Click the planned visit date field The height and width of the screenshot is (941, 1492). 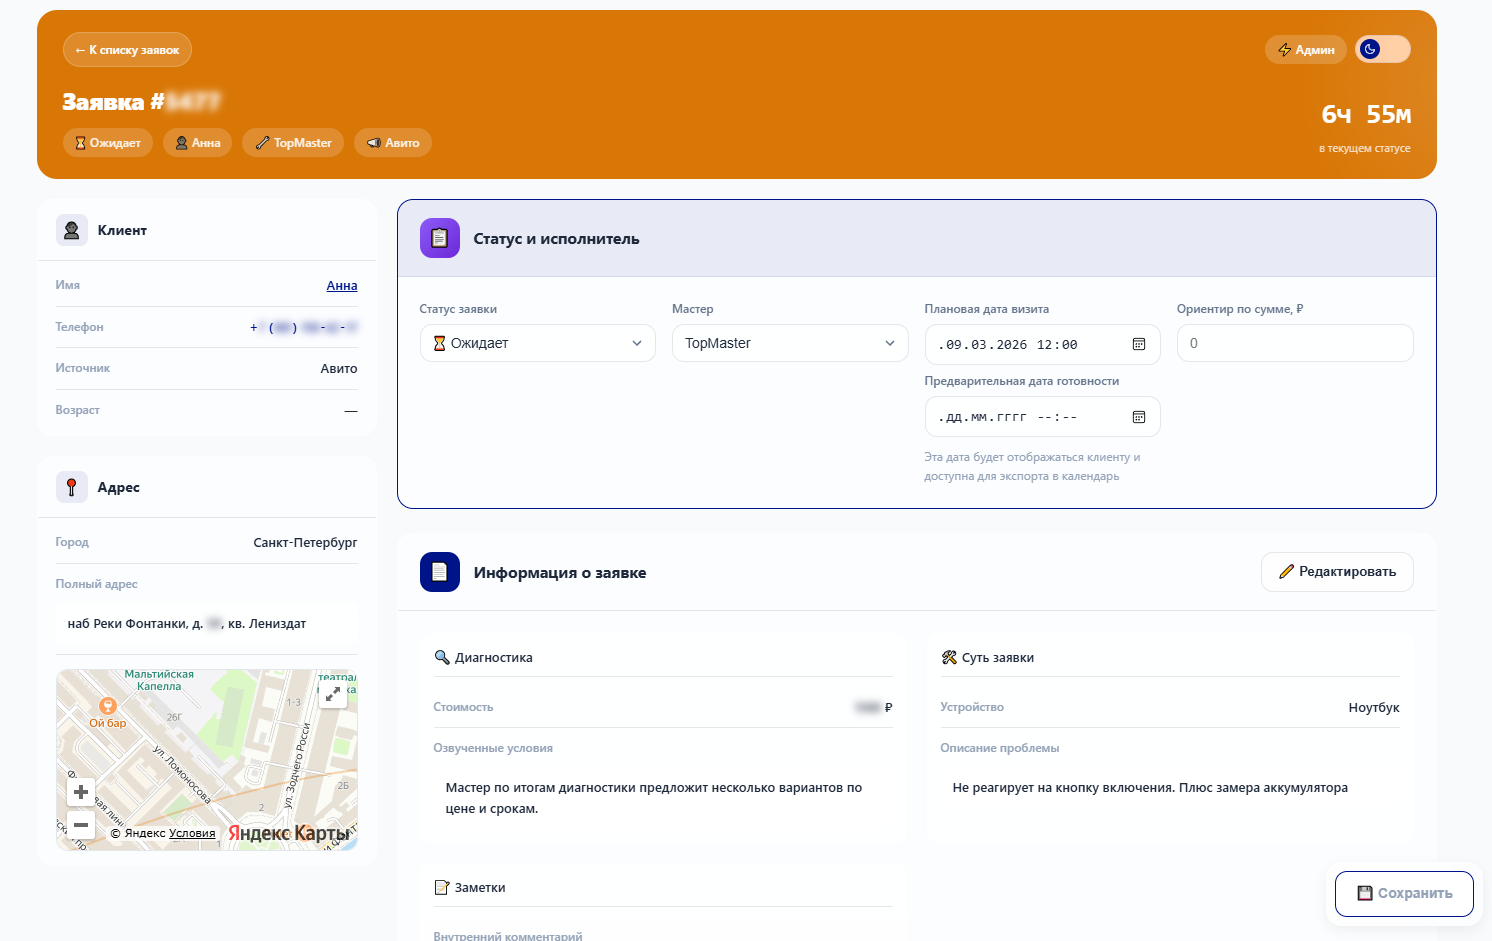click(x=1043, y=344)
